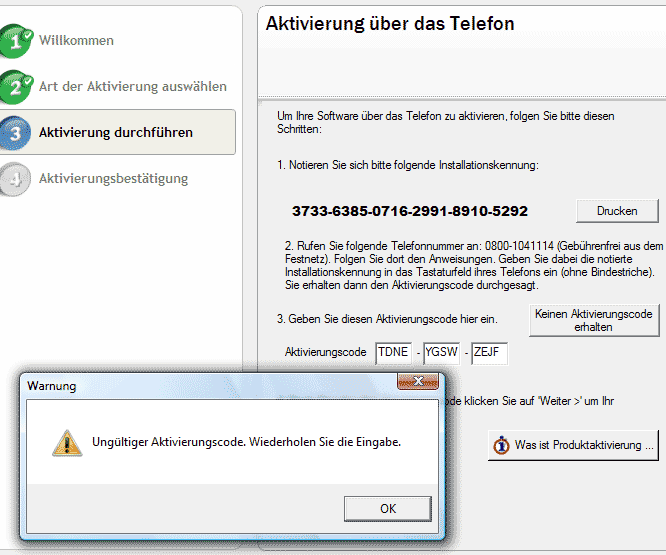666x555 pixels.
Task: Click the 'Aktivierungscode' field label
Action: point(325,352)
